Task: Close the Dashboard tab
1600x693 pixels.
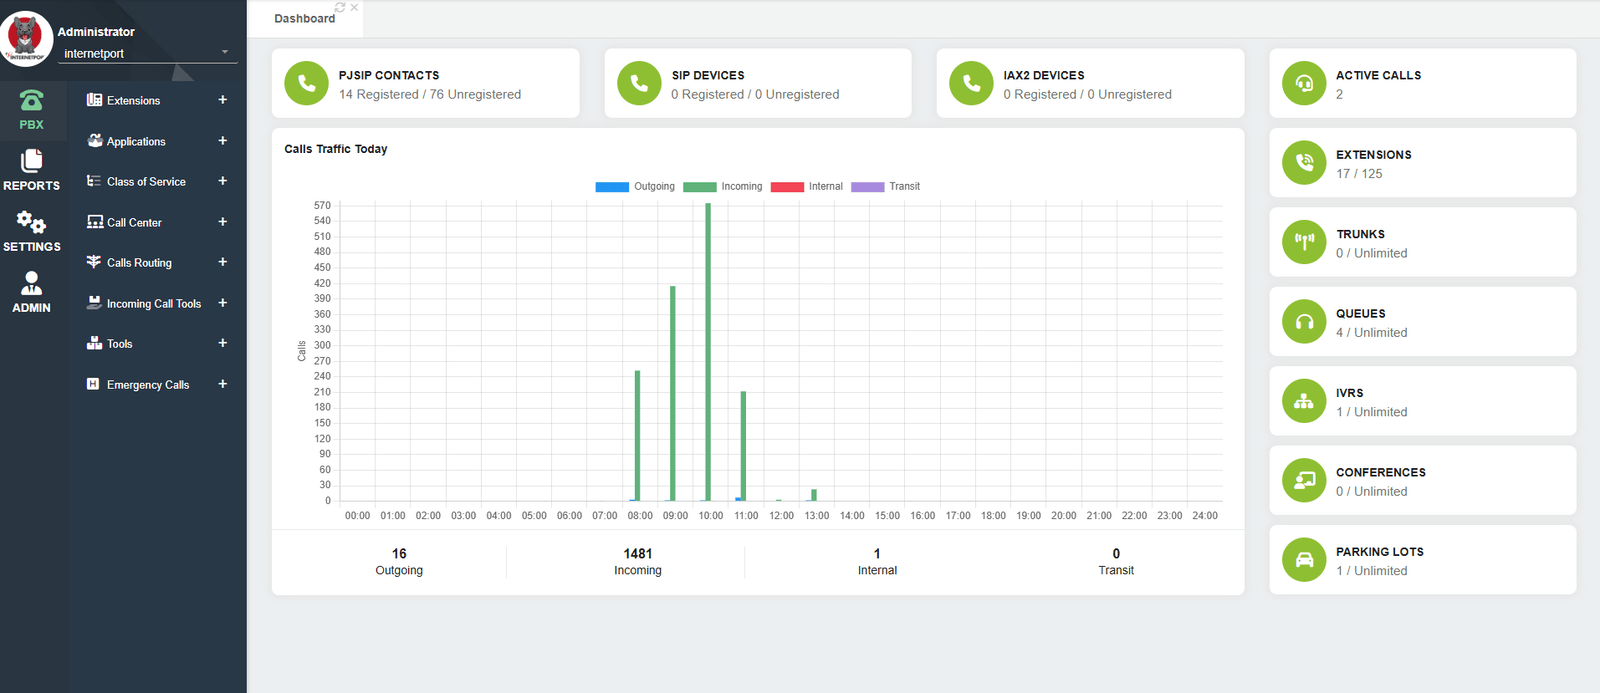Action: pos(354,7)
